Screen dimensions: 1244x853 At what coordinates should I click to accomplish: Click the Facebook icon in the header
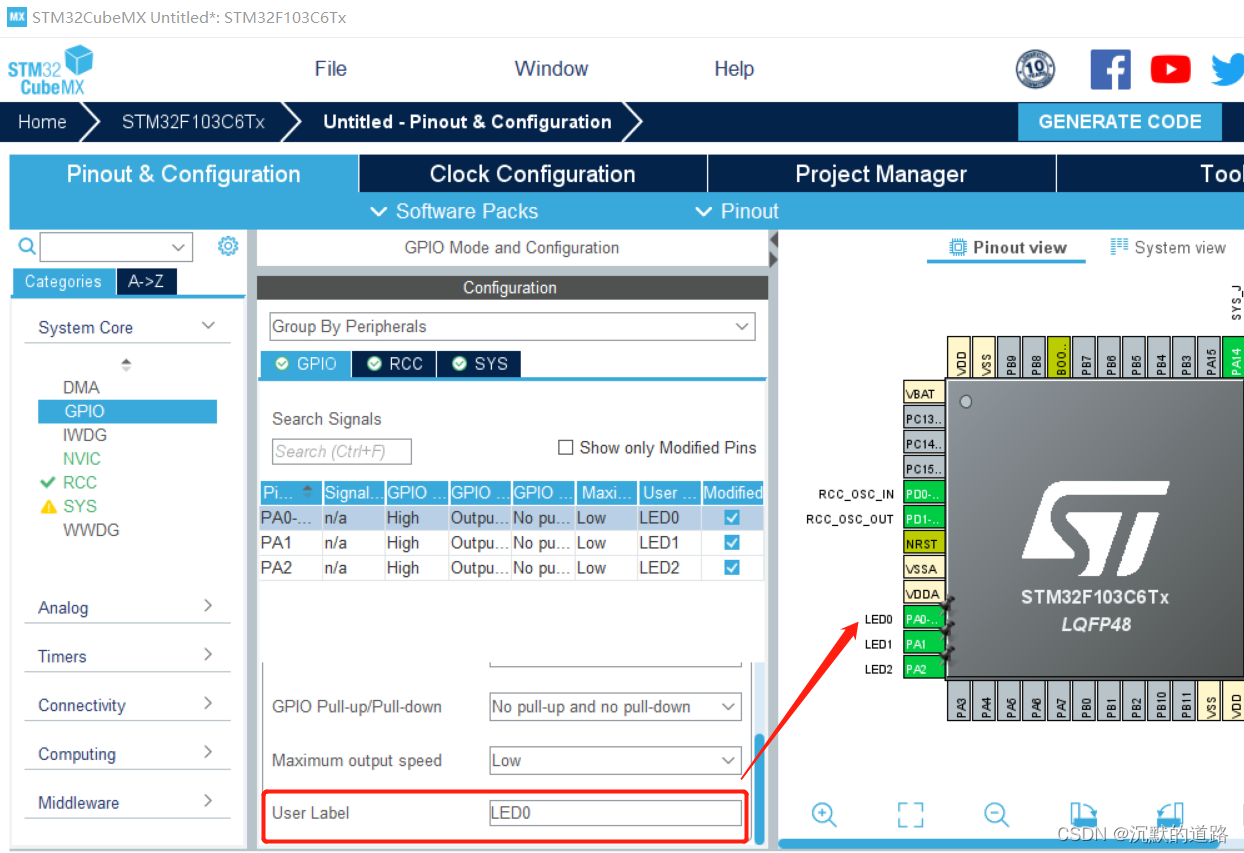pyautogui.click(x=1110, y=70)
